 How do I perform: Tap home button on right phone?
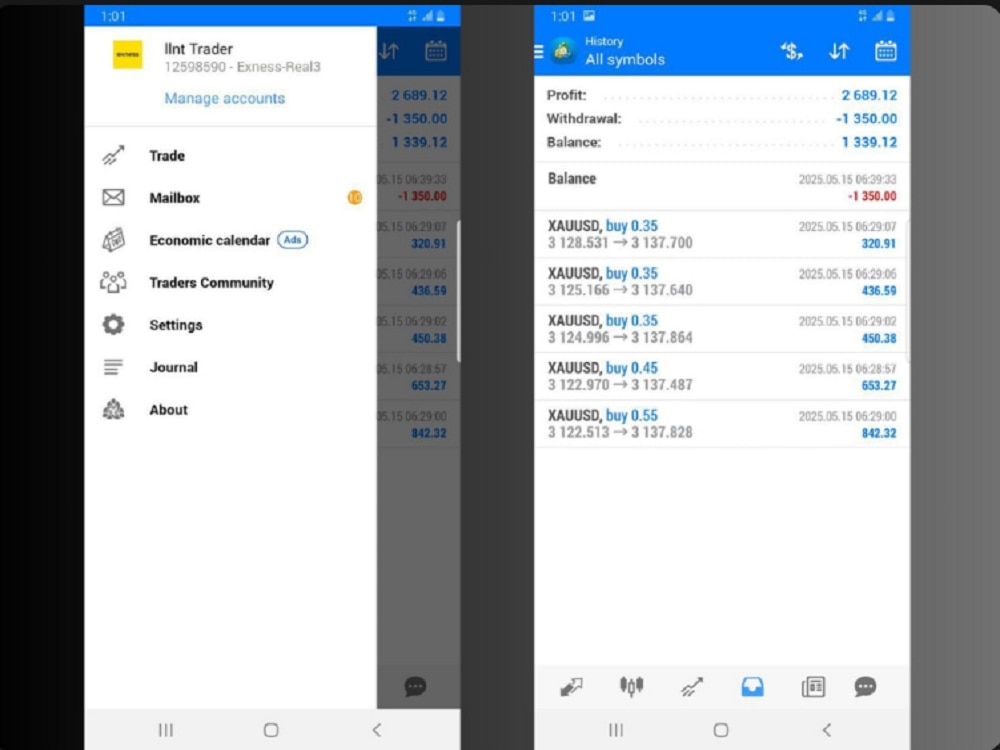pos(721,730)
